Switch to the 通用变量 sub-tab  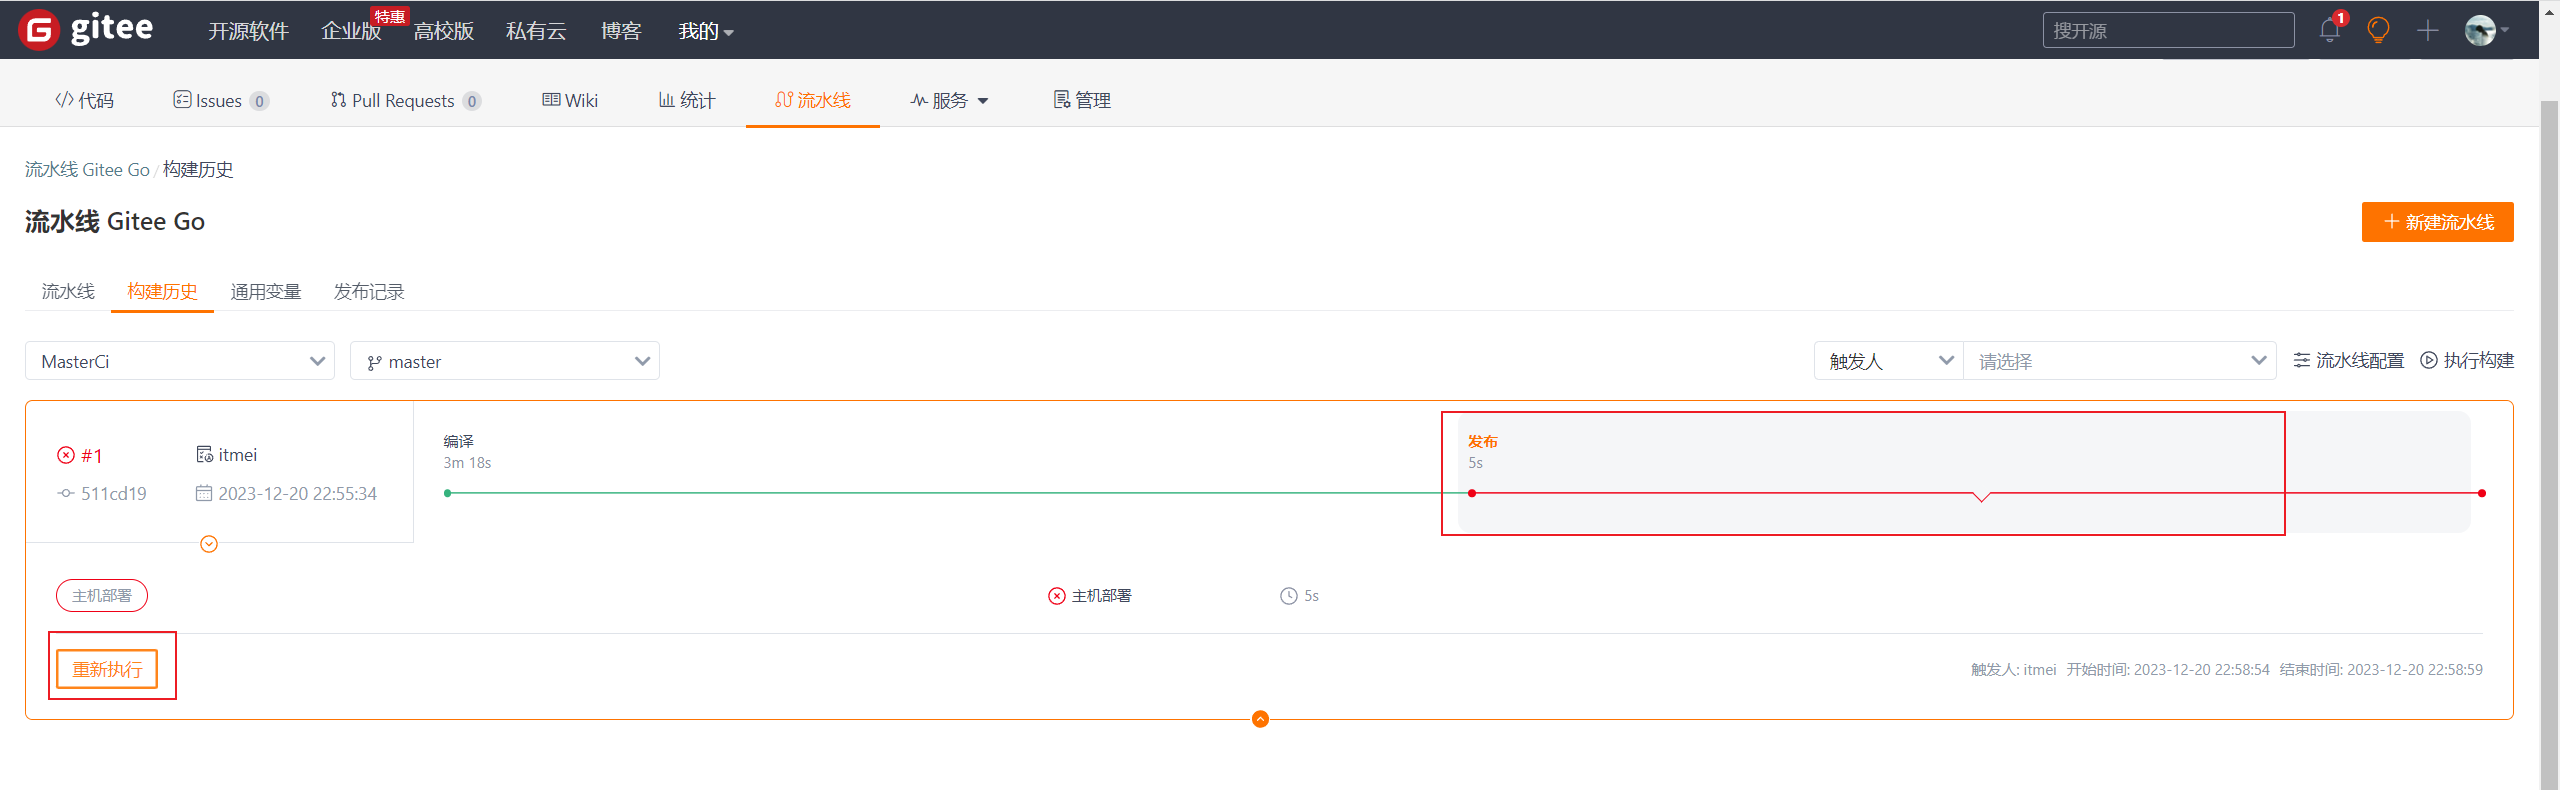(x=266, y=291)
